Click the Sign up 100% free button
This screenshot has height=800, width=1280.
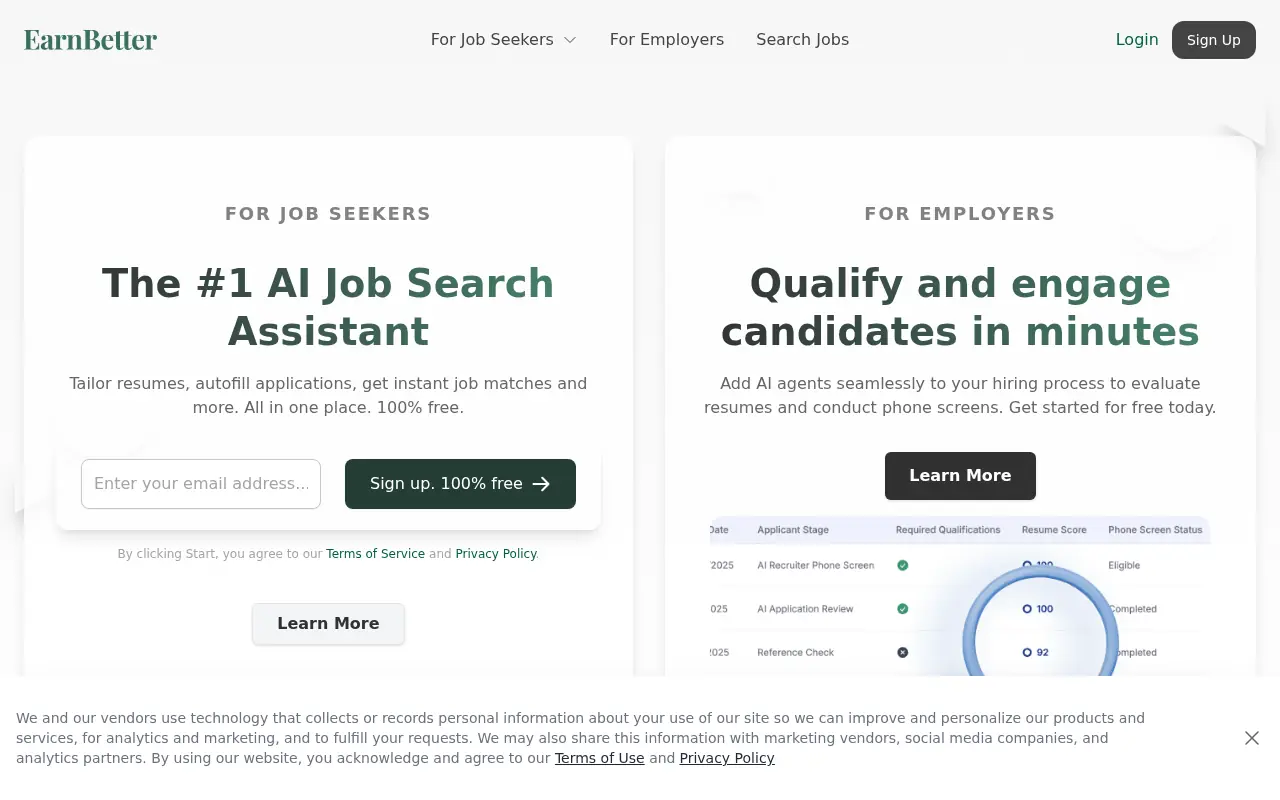(x=460, y=484)
